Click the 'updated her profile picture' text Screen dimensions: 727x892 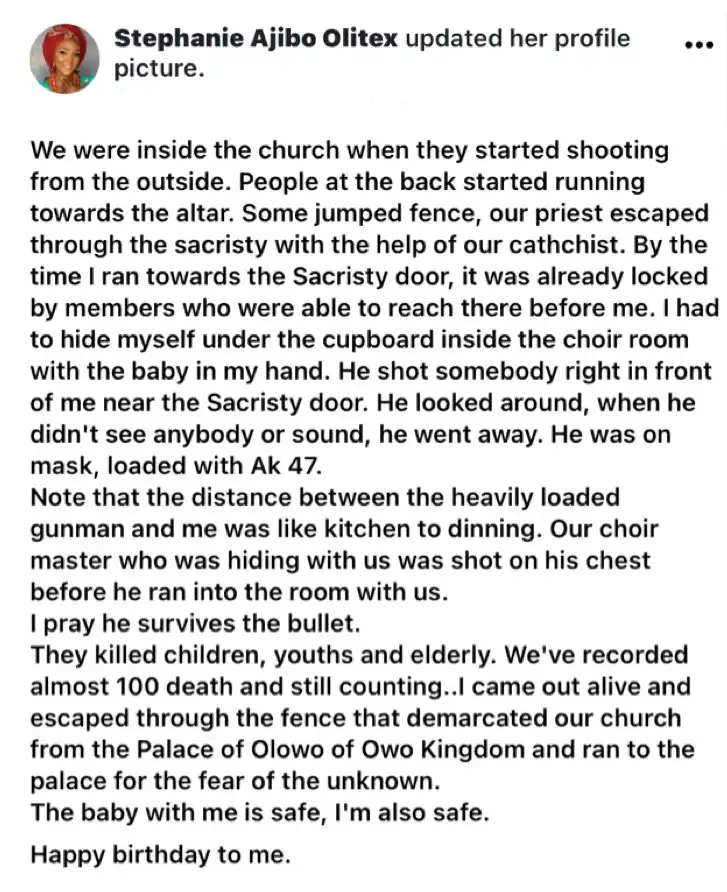pyautogui.click(x=372, y=53)
